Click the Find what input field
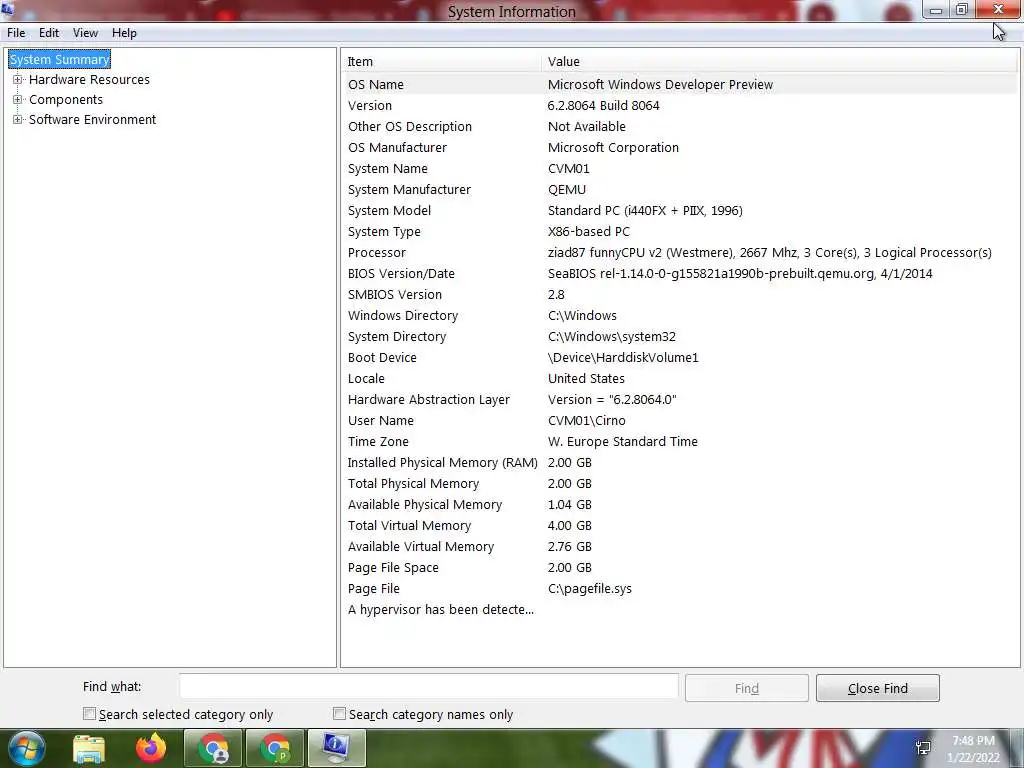 tap(428, 687)
